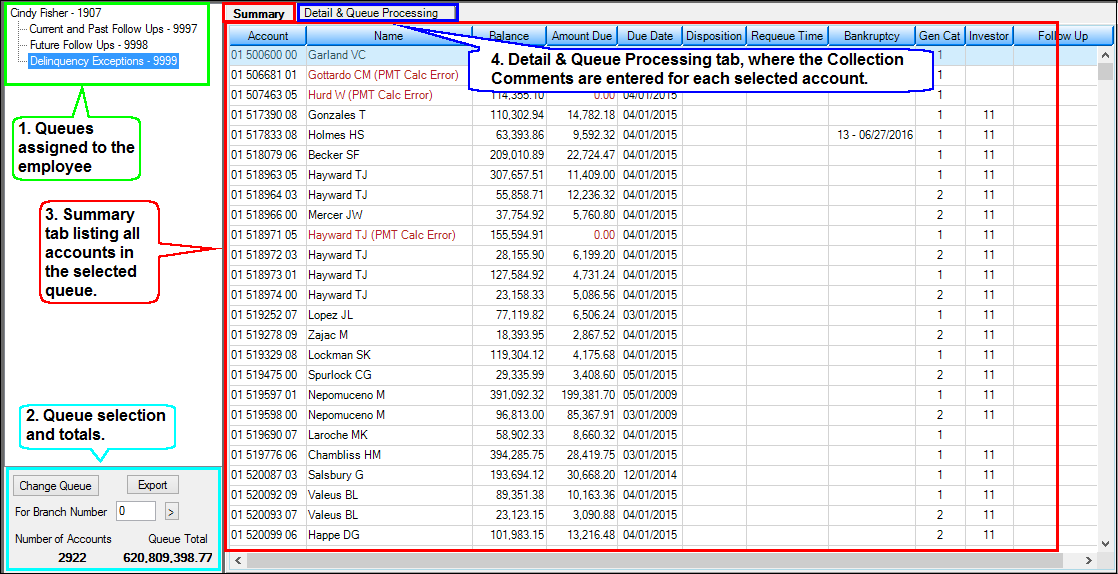Select Hayward TJ (PMT Calc Error) row
Viewport: 1118px width, 574px height.
663,234
